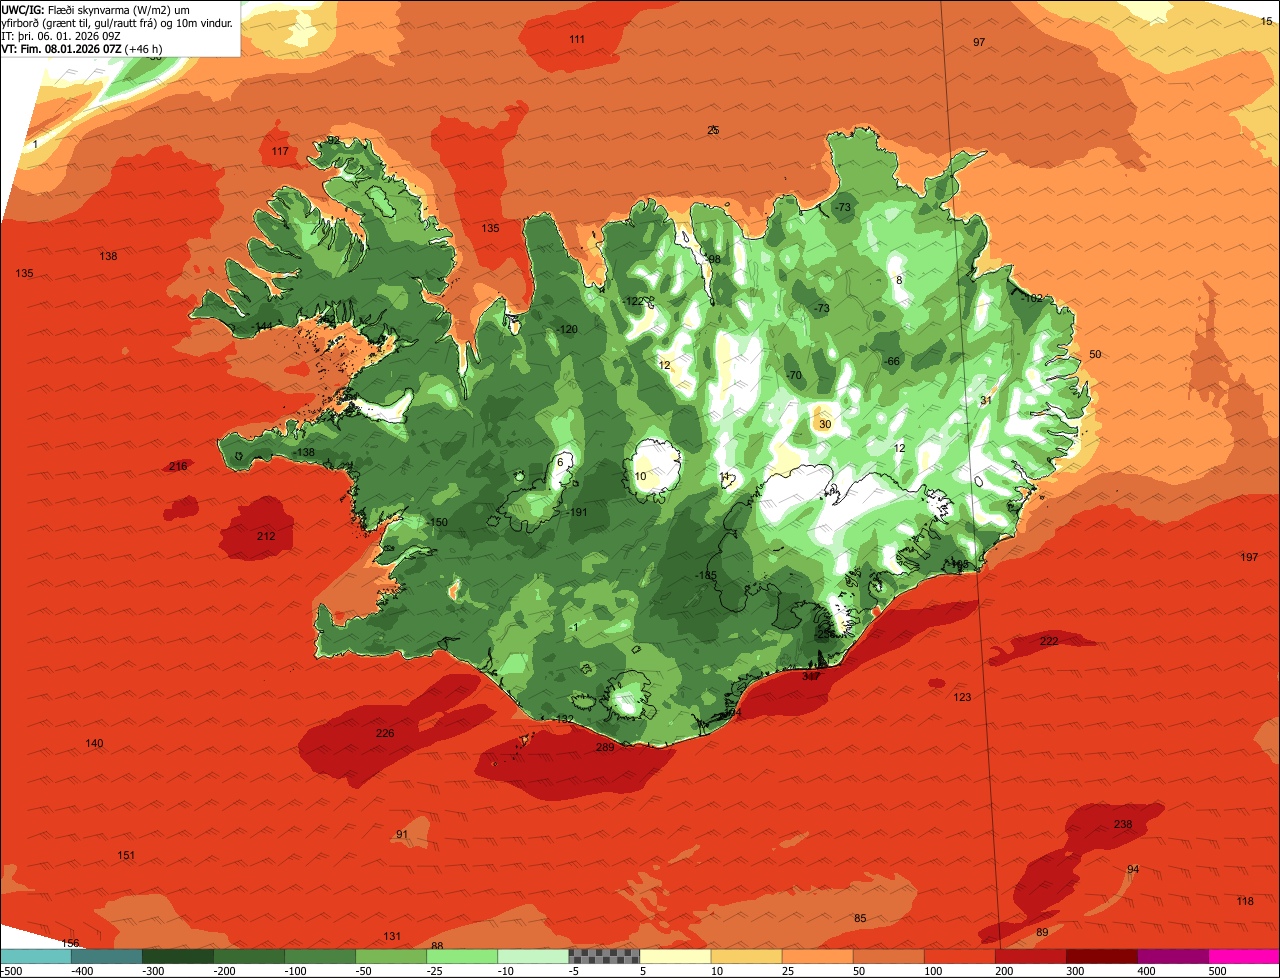The width and height of the screenshot is (1280, 978).
Task: Click the -191 value in west Iceland
Action: pyautogui.click(x=577, y=512)
